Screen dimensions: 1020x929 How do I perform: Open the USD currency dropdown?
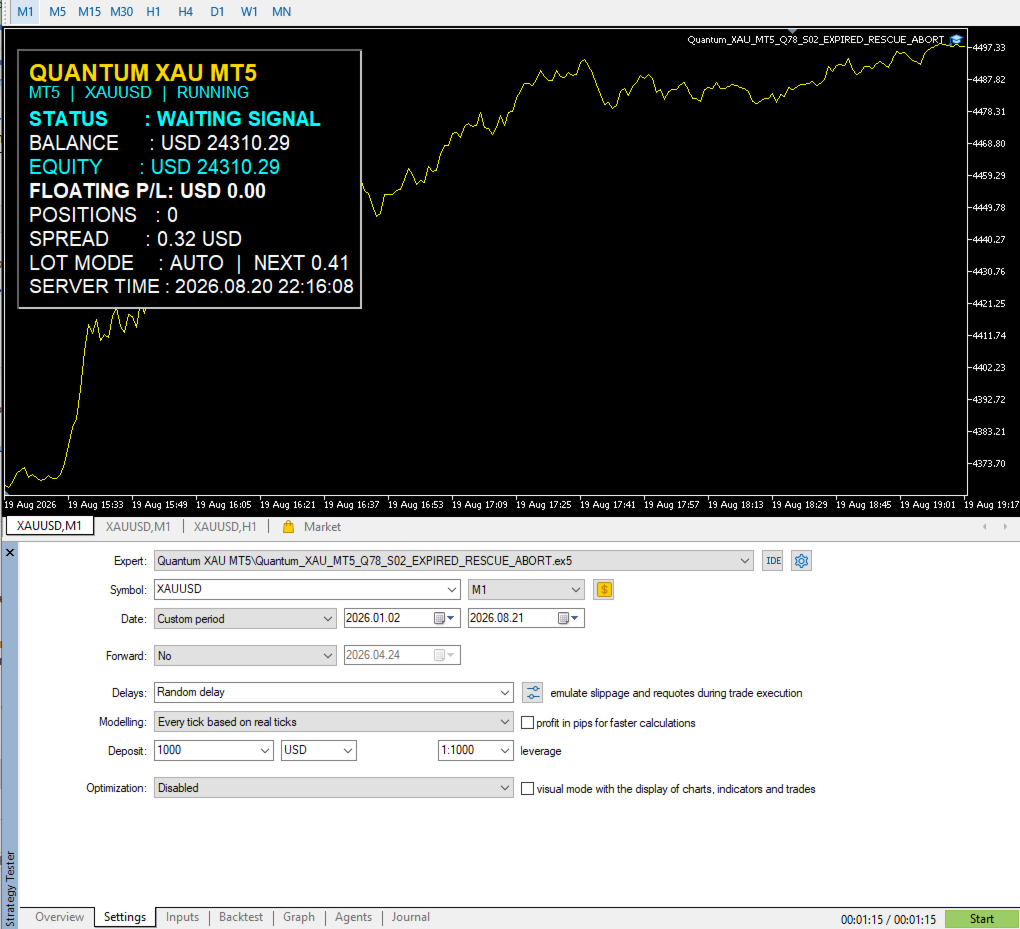(348, 751)
